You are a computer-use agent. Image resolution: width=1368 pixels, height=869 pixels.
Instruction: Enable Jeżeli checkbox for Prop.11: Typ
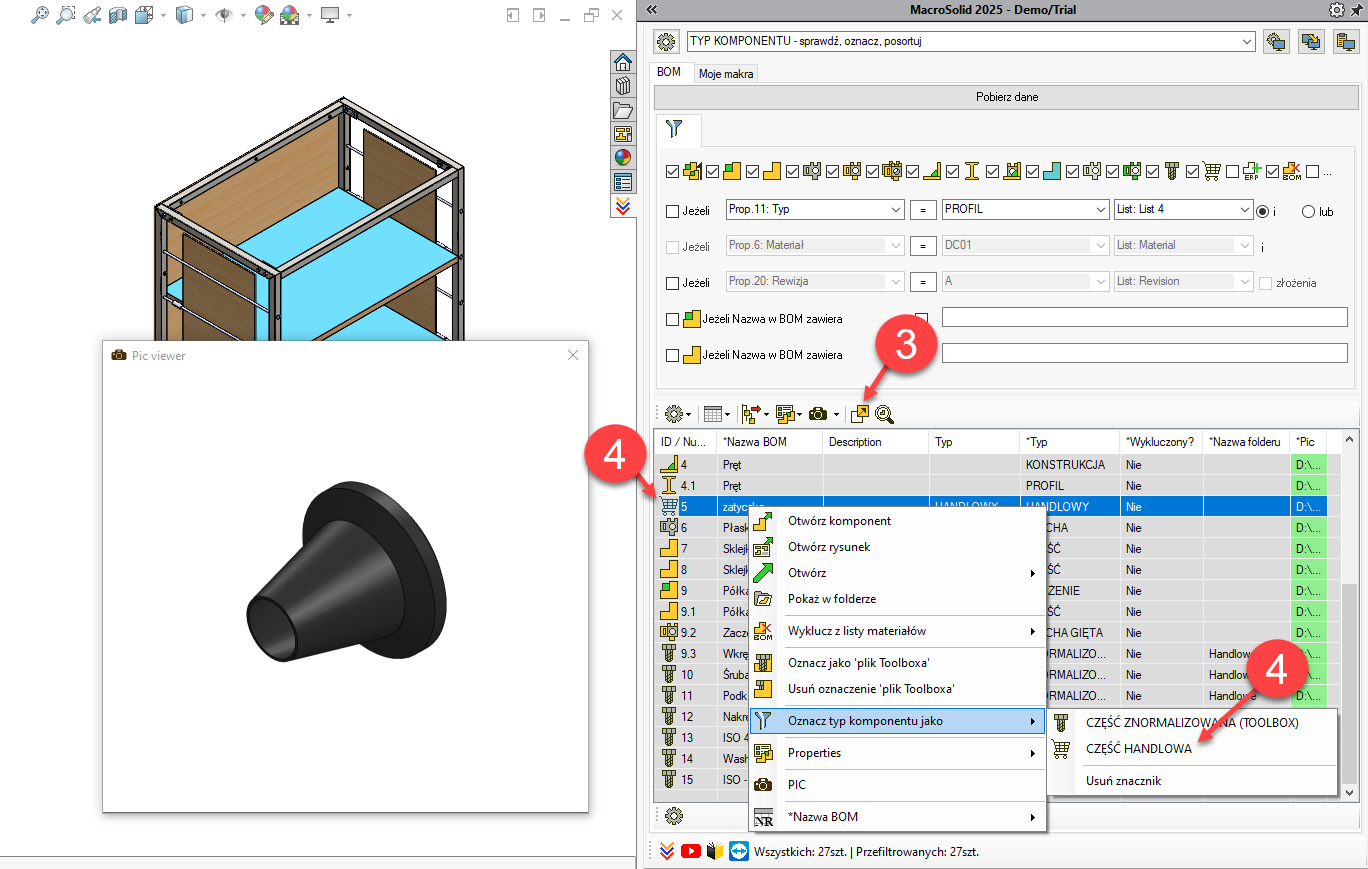point(672,211)
